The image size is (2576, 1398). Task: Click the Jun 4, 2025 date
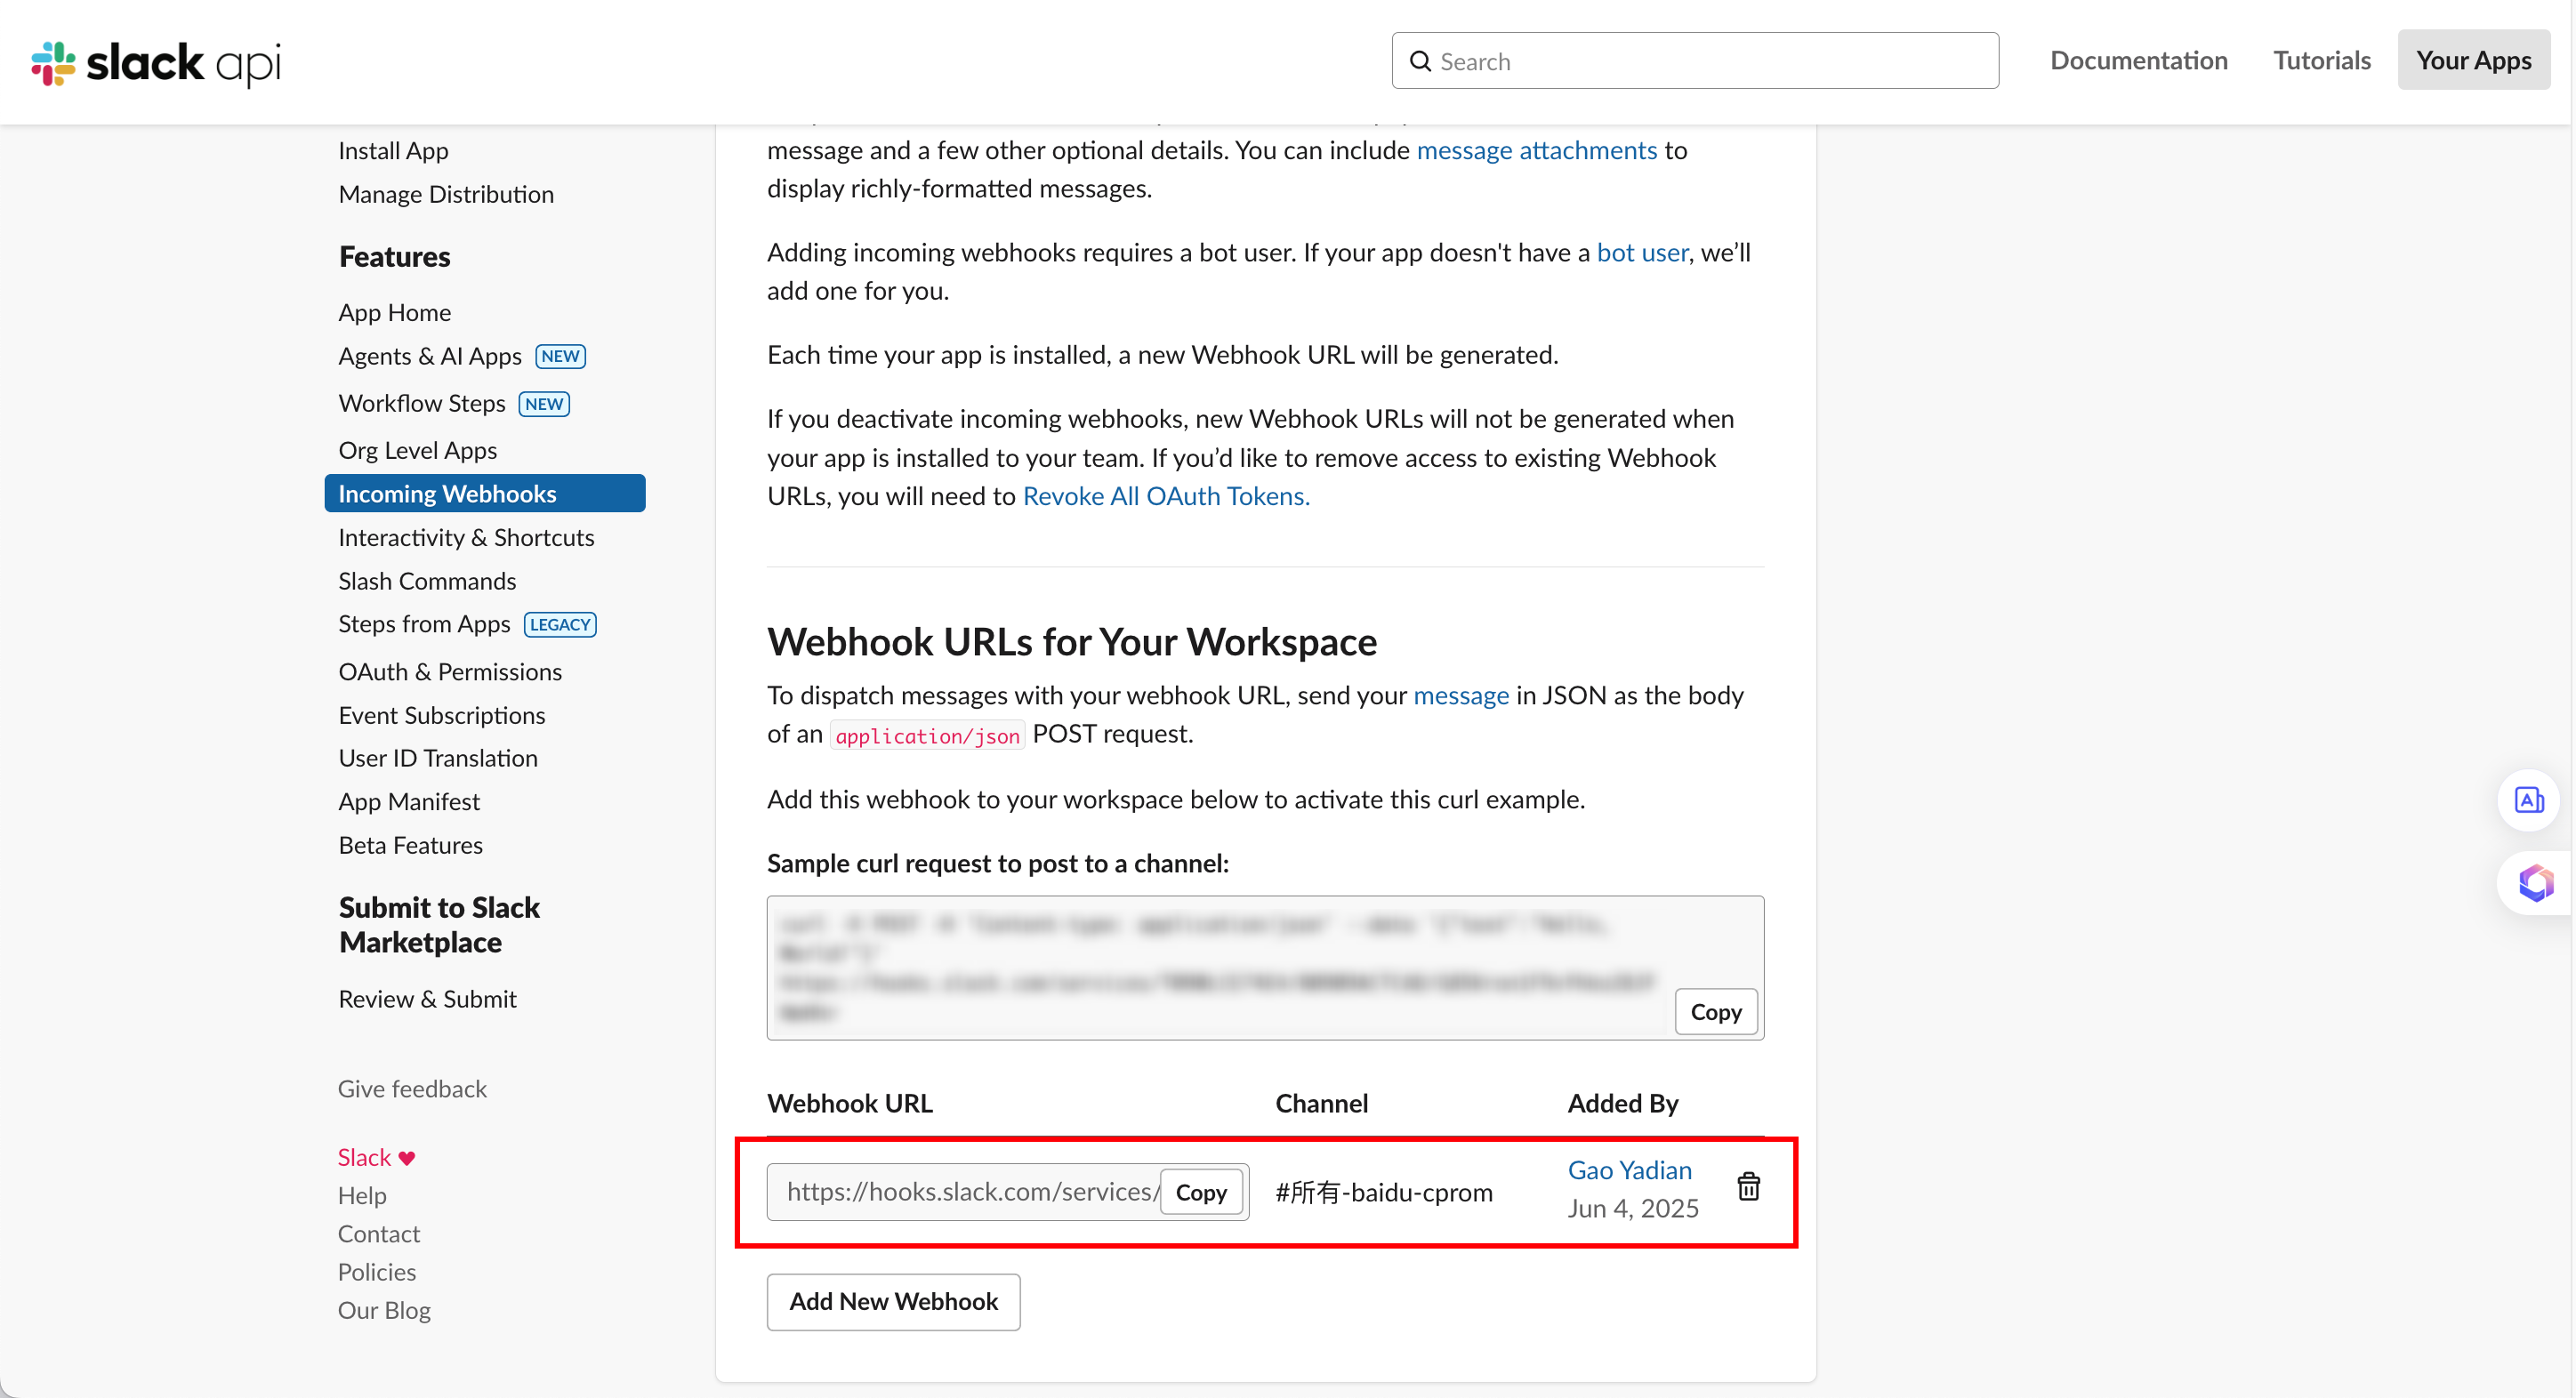(x=1632, y=1208)
